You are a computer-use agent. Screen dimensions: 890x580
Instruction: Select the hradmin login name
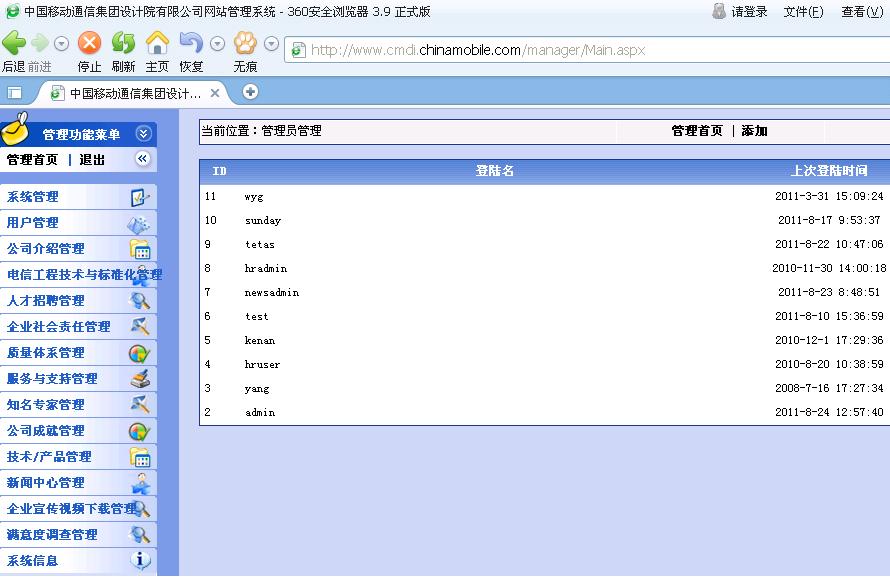click(266, 268)
